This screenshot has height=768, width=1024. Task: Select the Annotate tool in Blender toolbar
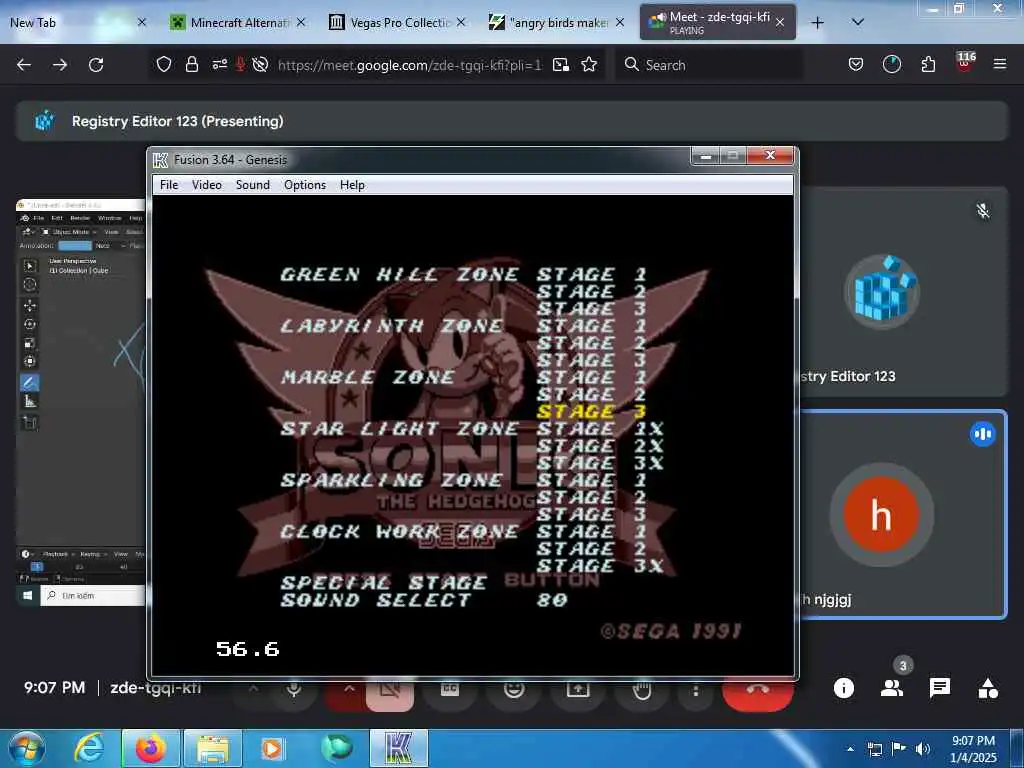pyautogui.click(x=29, y=382)
